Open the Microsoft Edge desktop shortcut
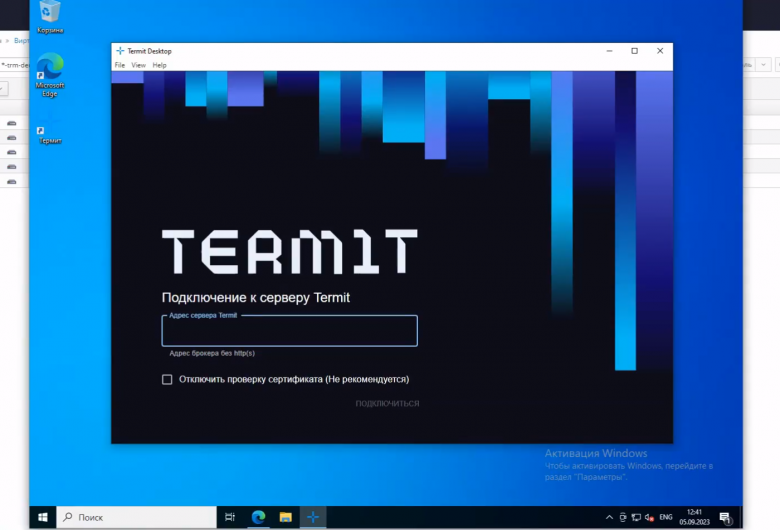The image size is (780, 530). click(50, 69)
